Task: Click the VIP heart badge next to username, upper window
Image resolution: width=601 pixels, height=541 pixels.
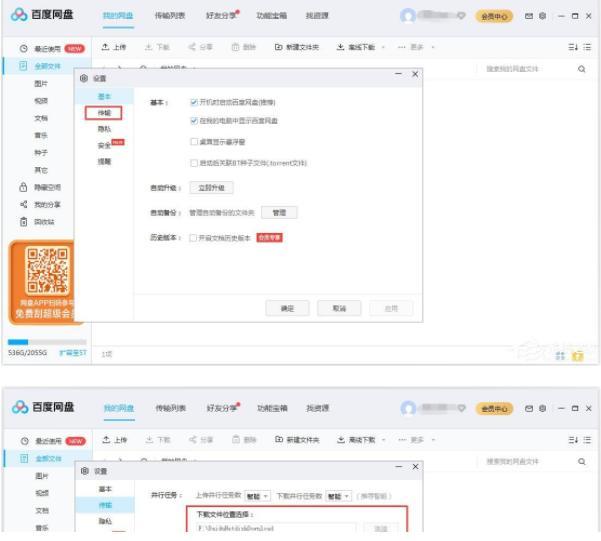Action: coord(461,16)
